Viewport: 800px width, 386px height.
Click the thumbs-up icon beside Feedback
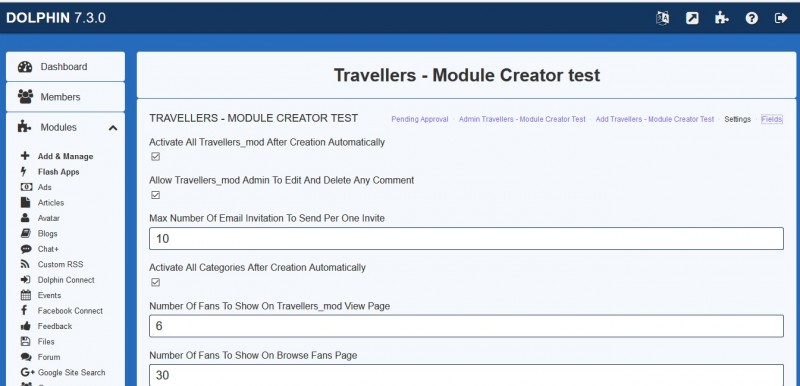[26, 326]
